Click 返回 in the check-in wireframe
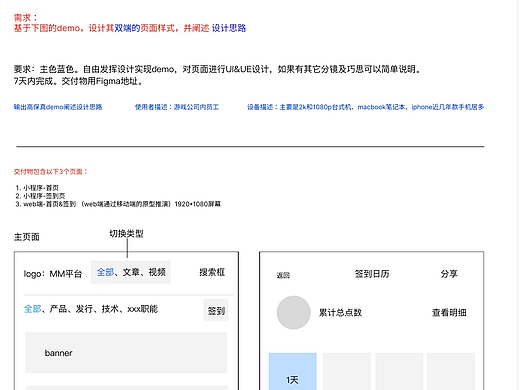 [283, 275]
